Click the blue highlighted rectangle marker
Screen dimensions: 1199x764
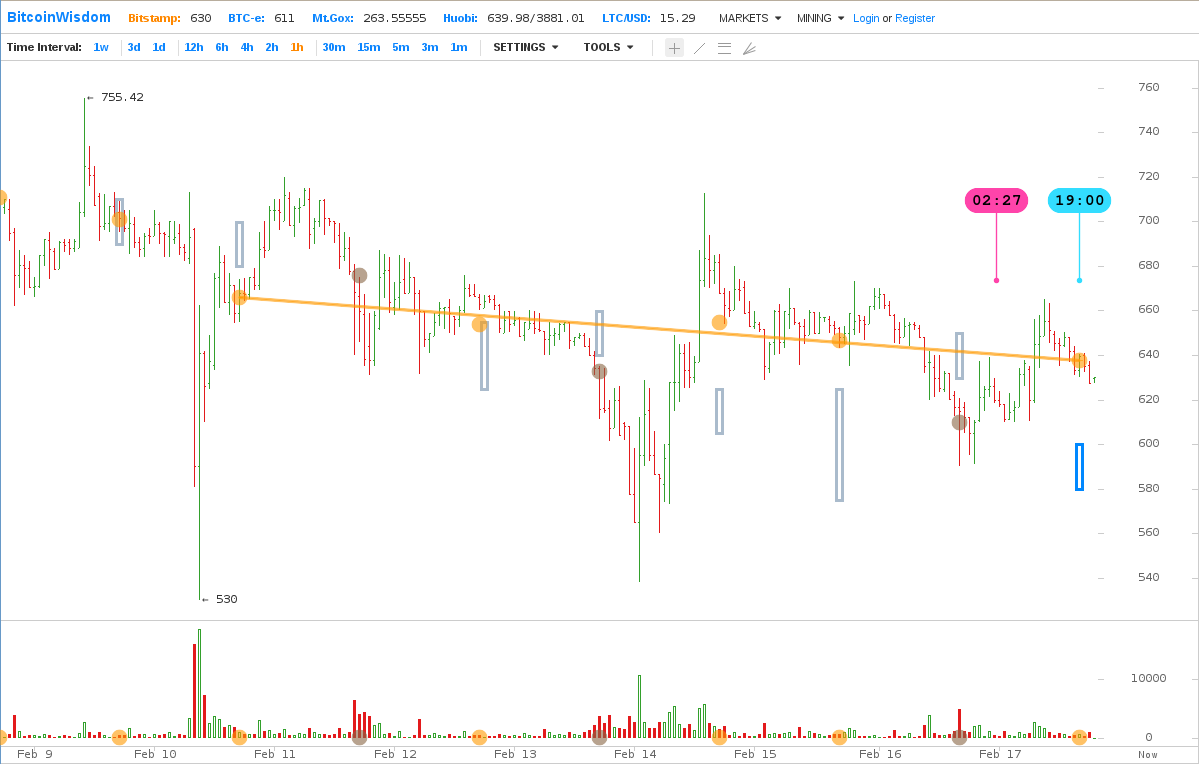pyautogui.click(x=1079, y=467)
